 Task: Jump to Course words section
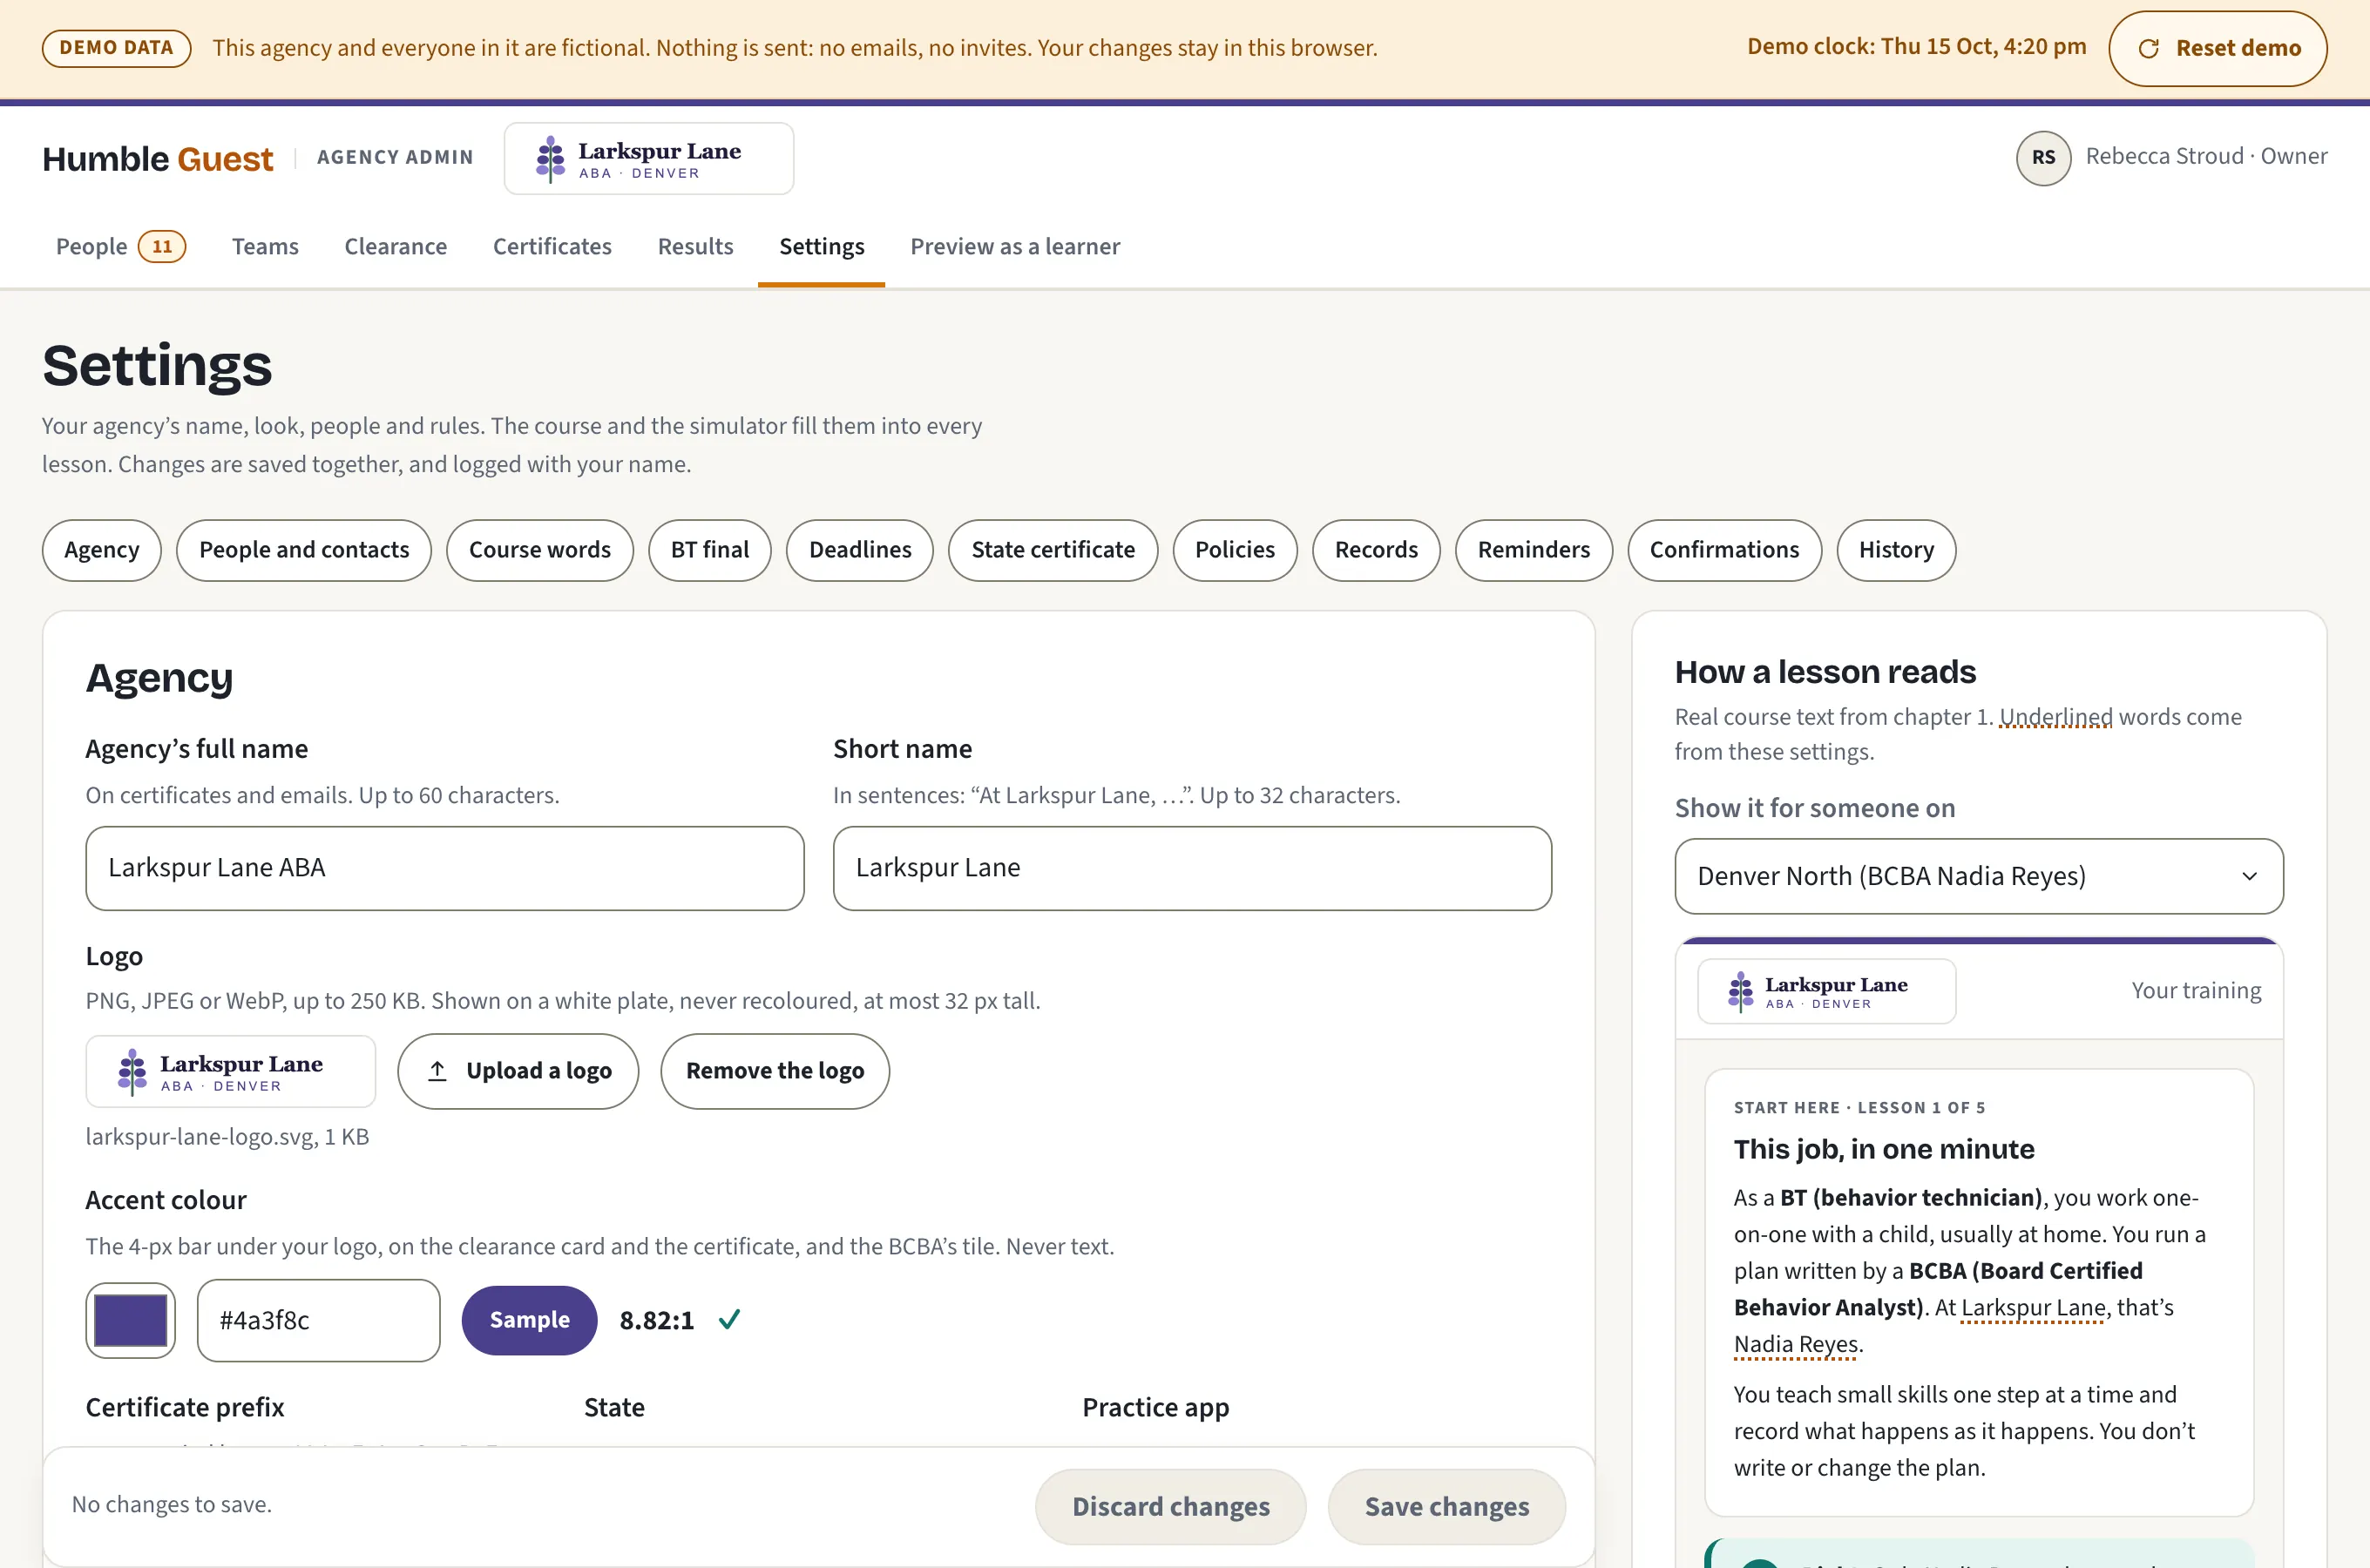coord(539,550)
